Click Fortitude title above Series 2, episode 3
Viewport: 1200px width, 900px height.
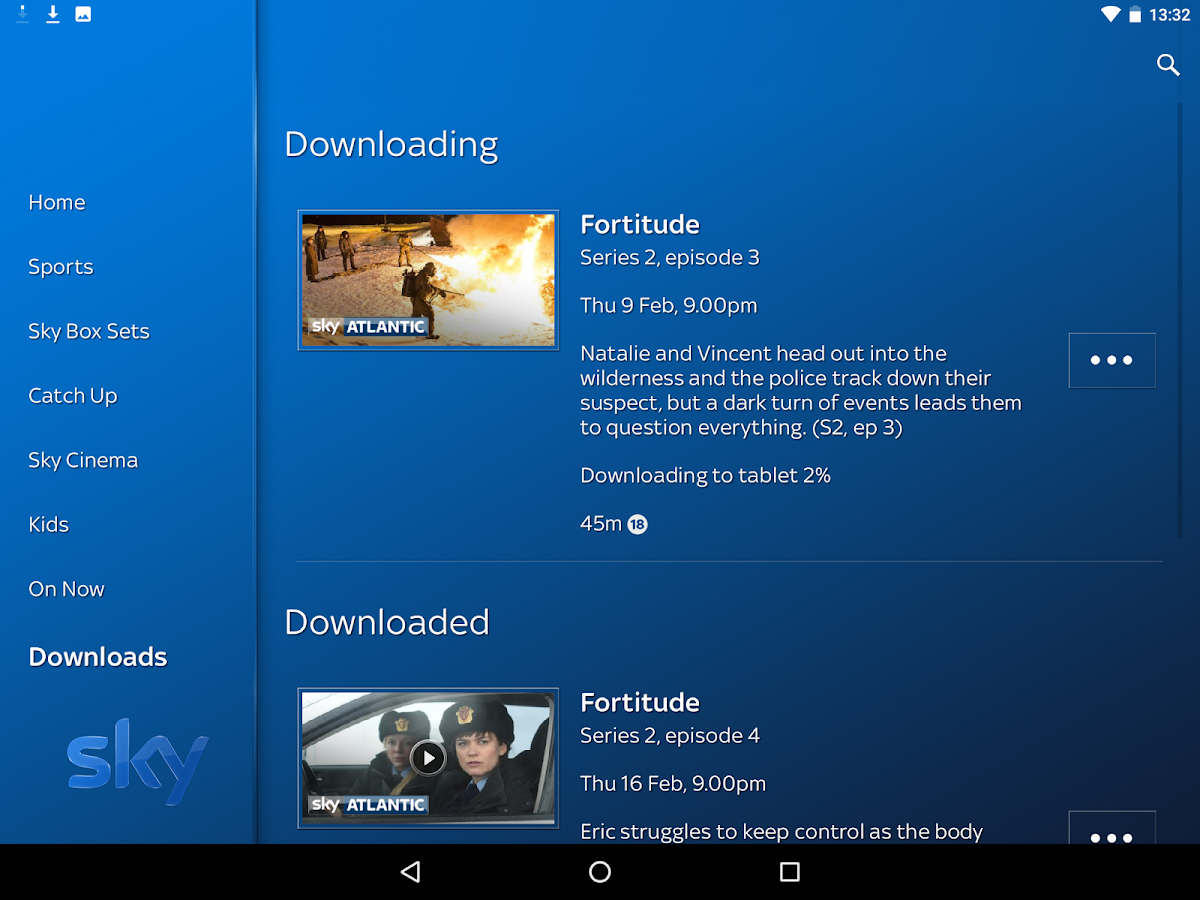coord(640,224)
